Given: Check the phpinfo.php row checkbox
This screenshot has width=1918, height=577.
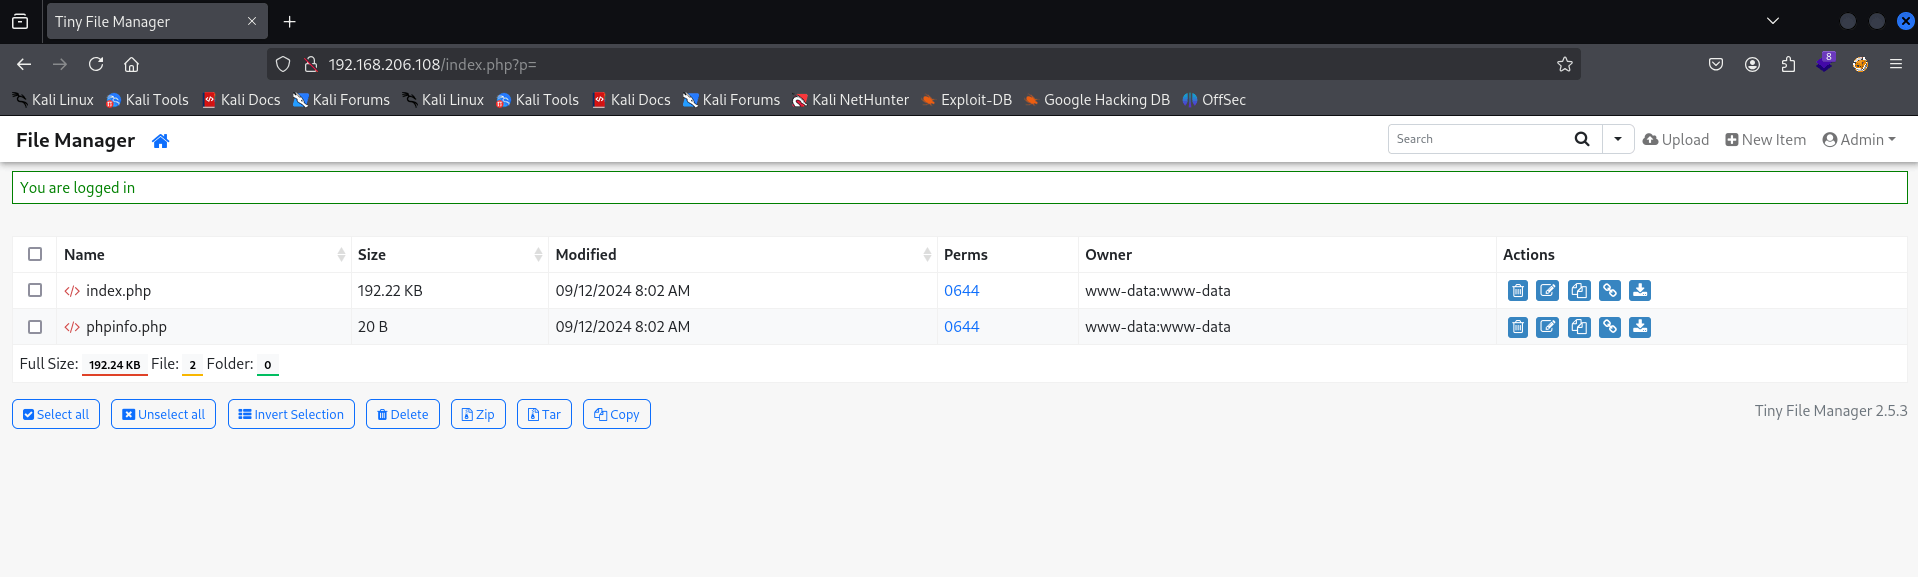Looking at the screenshot, I should (x=35, y=327).
